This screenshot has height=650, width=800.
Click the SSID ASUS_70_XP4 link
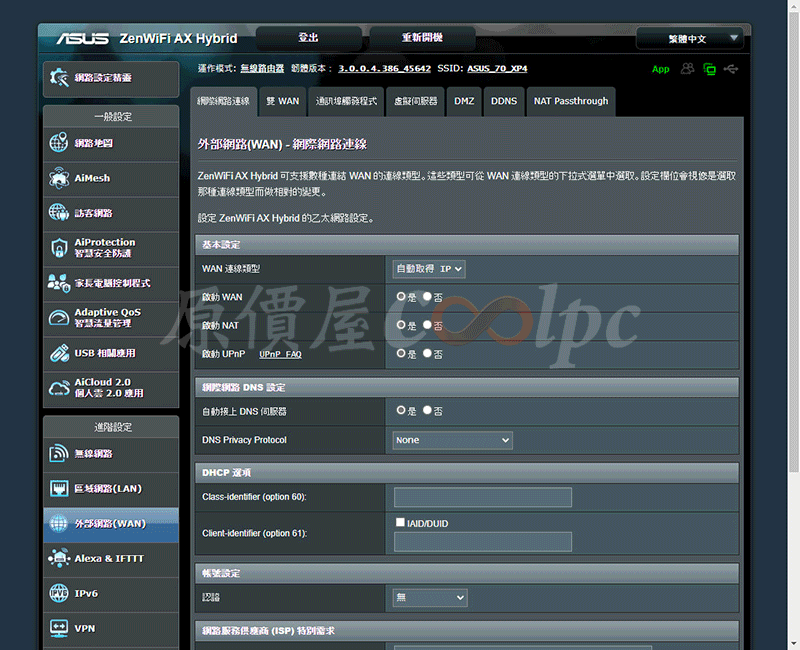pyautogui.click(x=497, y=68)
